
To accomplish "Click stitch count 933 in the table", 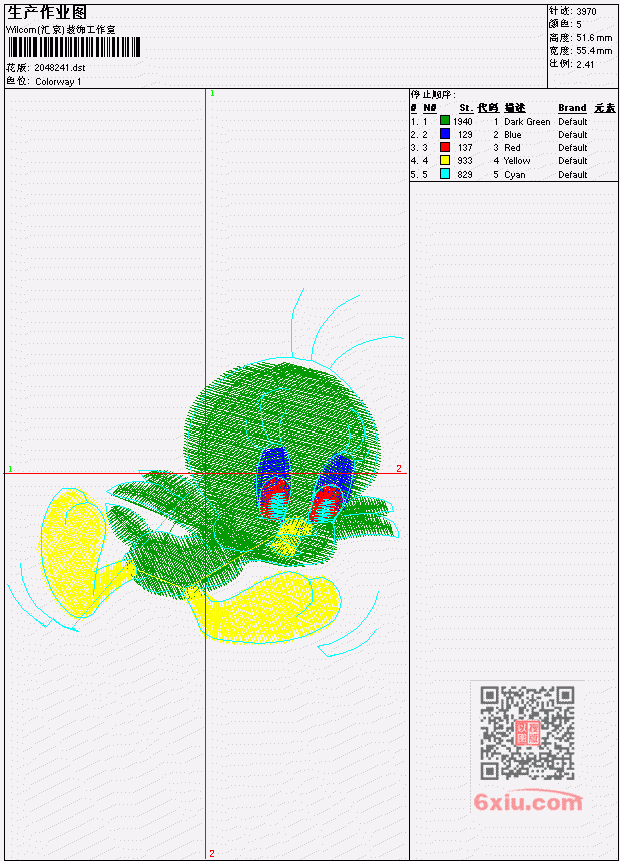I will [x=465, y=161].
